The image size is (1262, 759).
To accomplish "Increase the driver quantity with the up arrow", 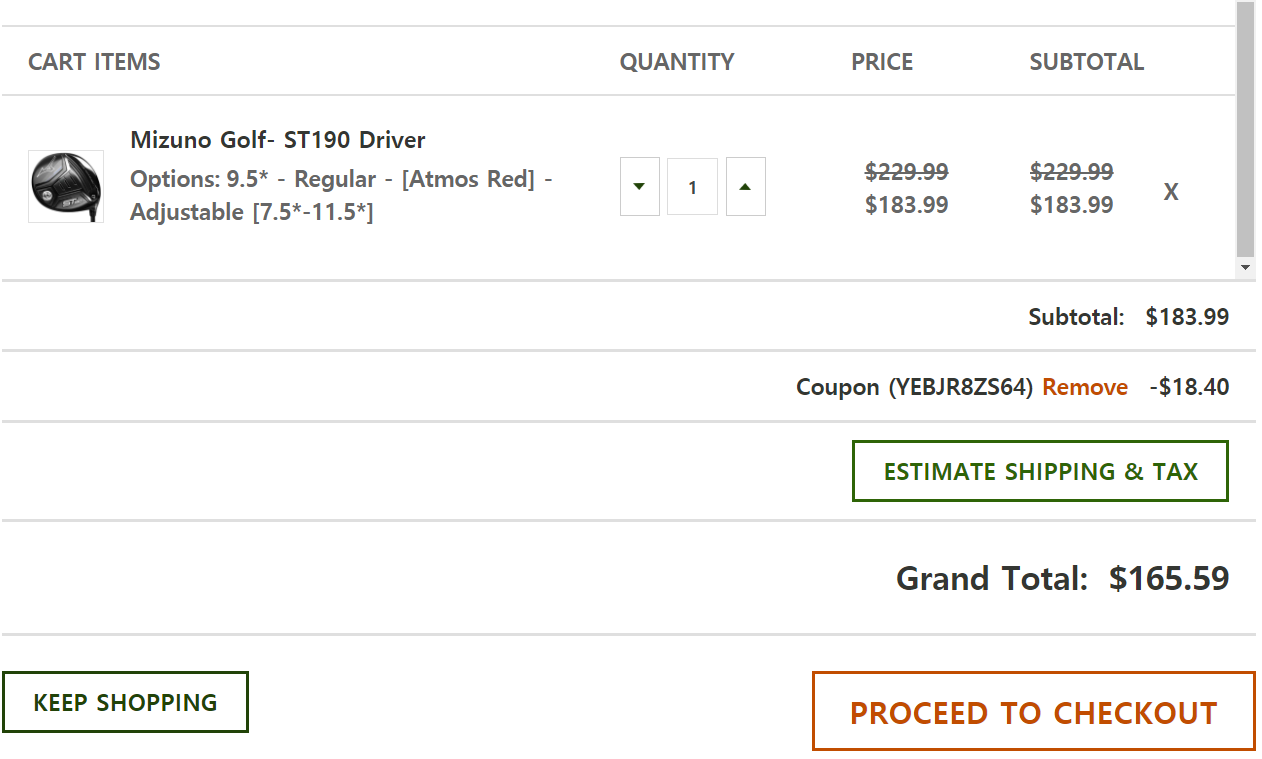I will (x=745, y=187).
